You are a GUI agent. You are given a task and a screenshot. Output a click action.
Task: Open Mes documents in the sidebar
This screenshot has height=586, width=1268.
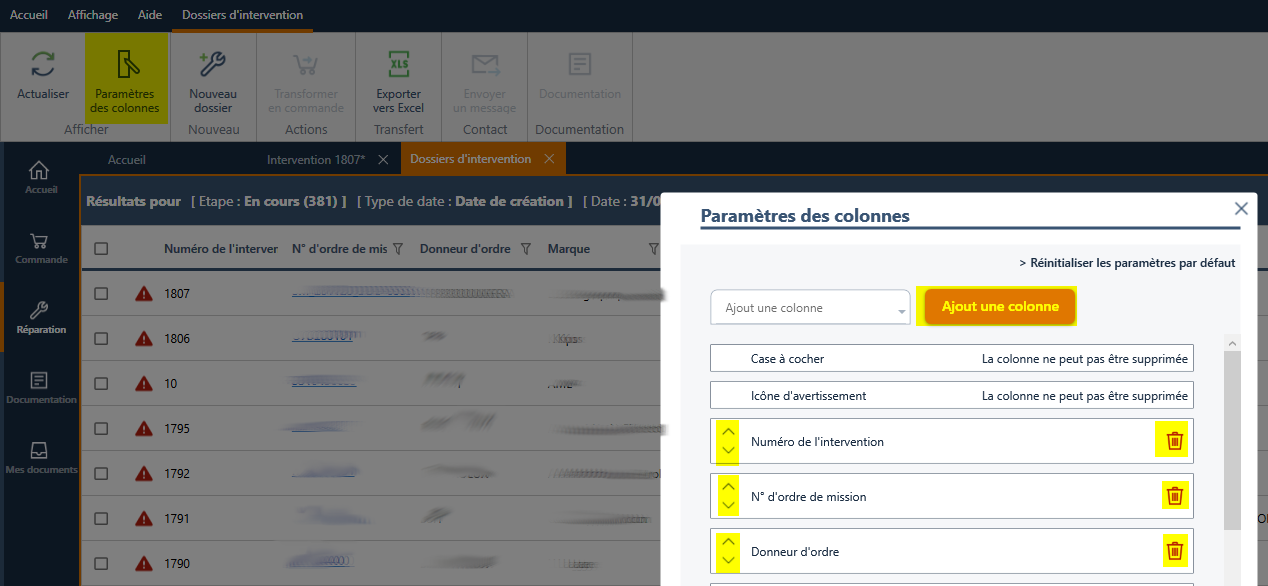pyautogui.click(x=41, y=458)
